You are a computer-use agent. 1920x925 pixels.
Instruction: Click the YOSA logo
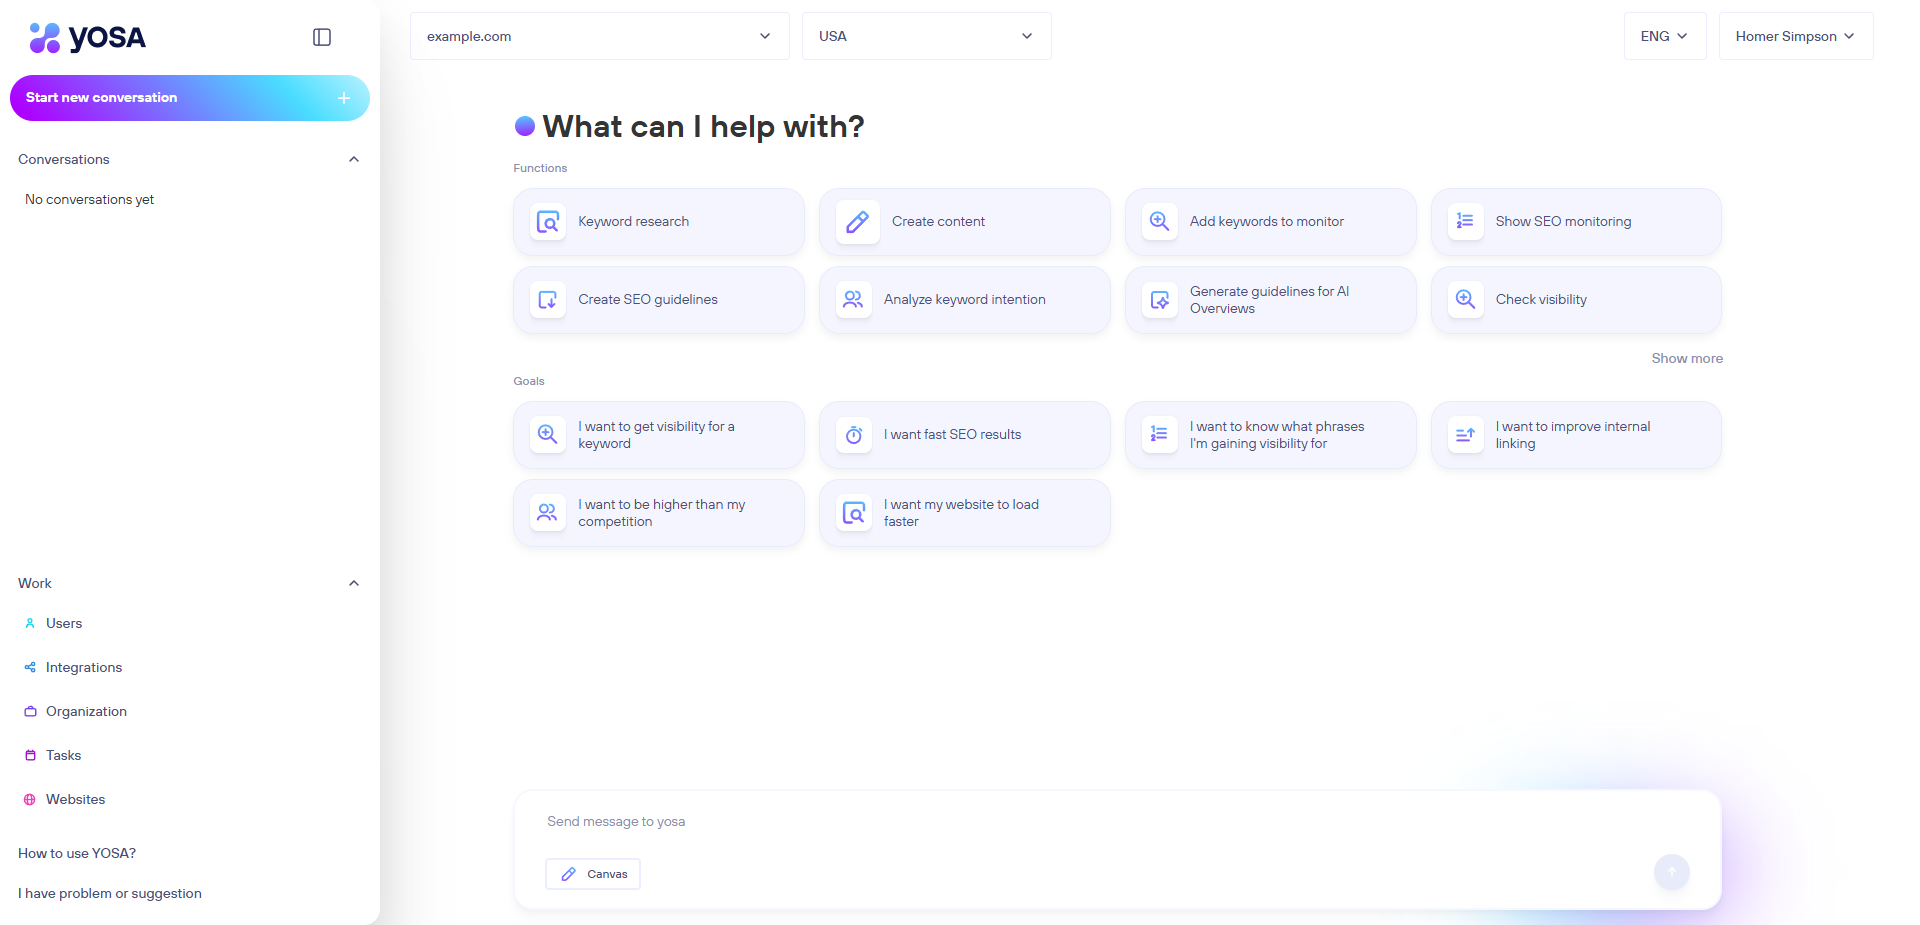(88, 38)
